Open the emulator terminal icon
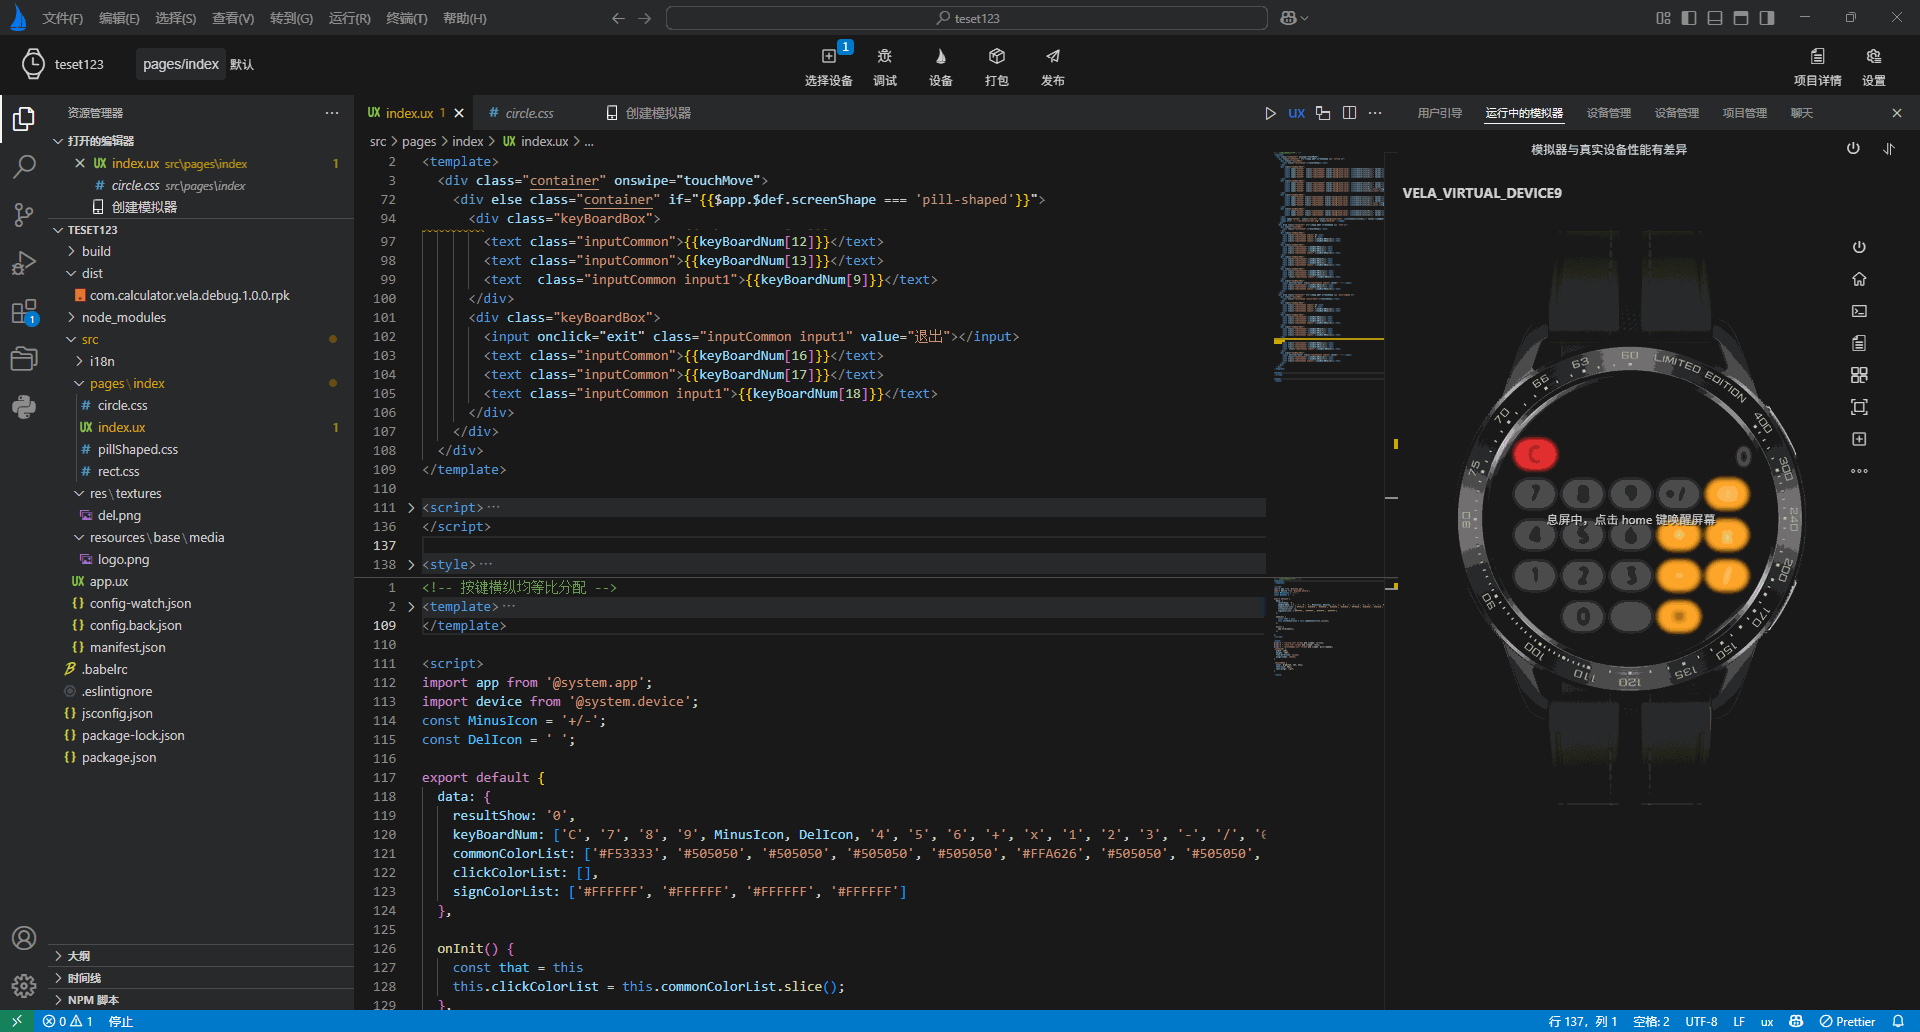Viewport: 1920px width, 1032px height. 1859,311
